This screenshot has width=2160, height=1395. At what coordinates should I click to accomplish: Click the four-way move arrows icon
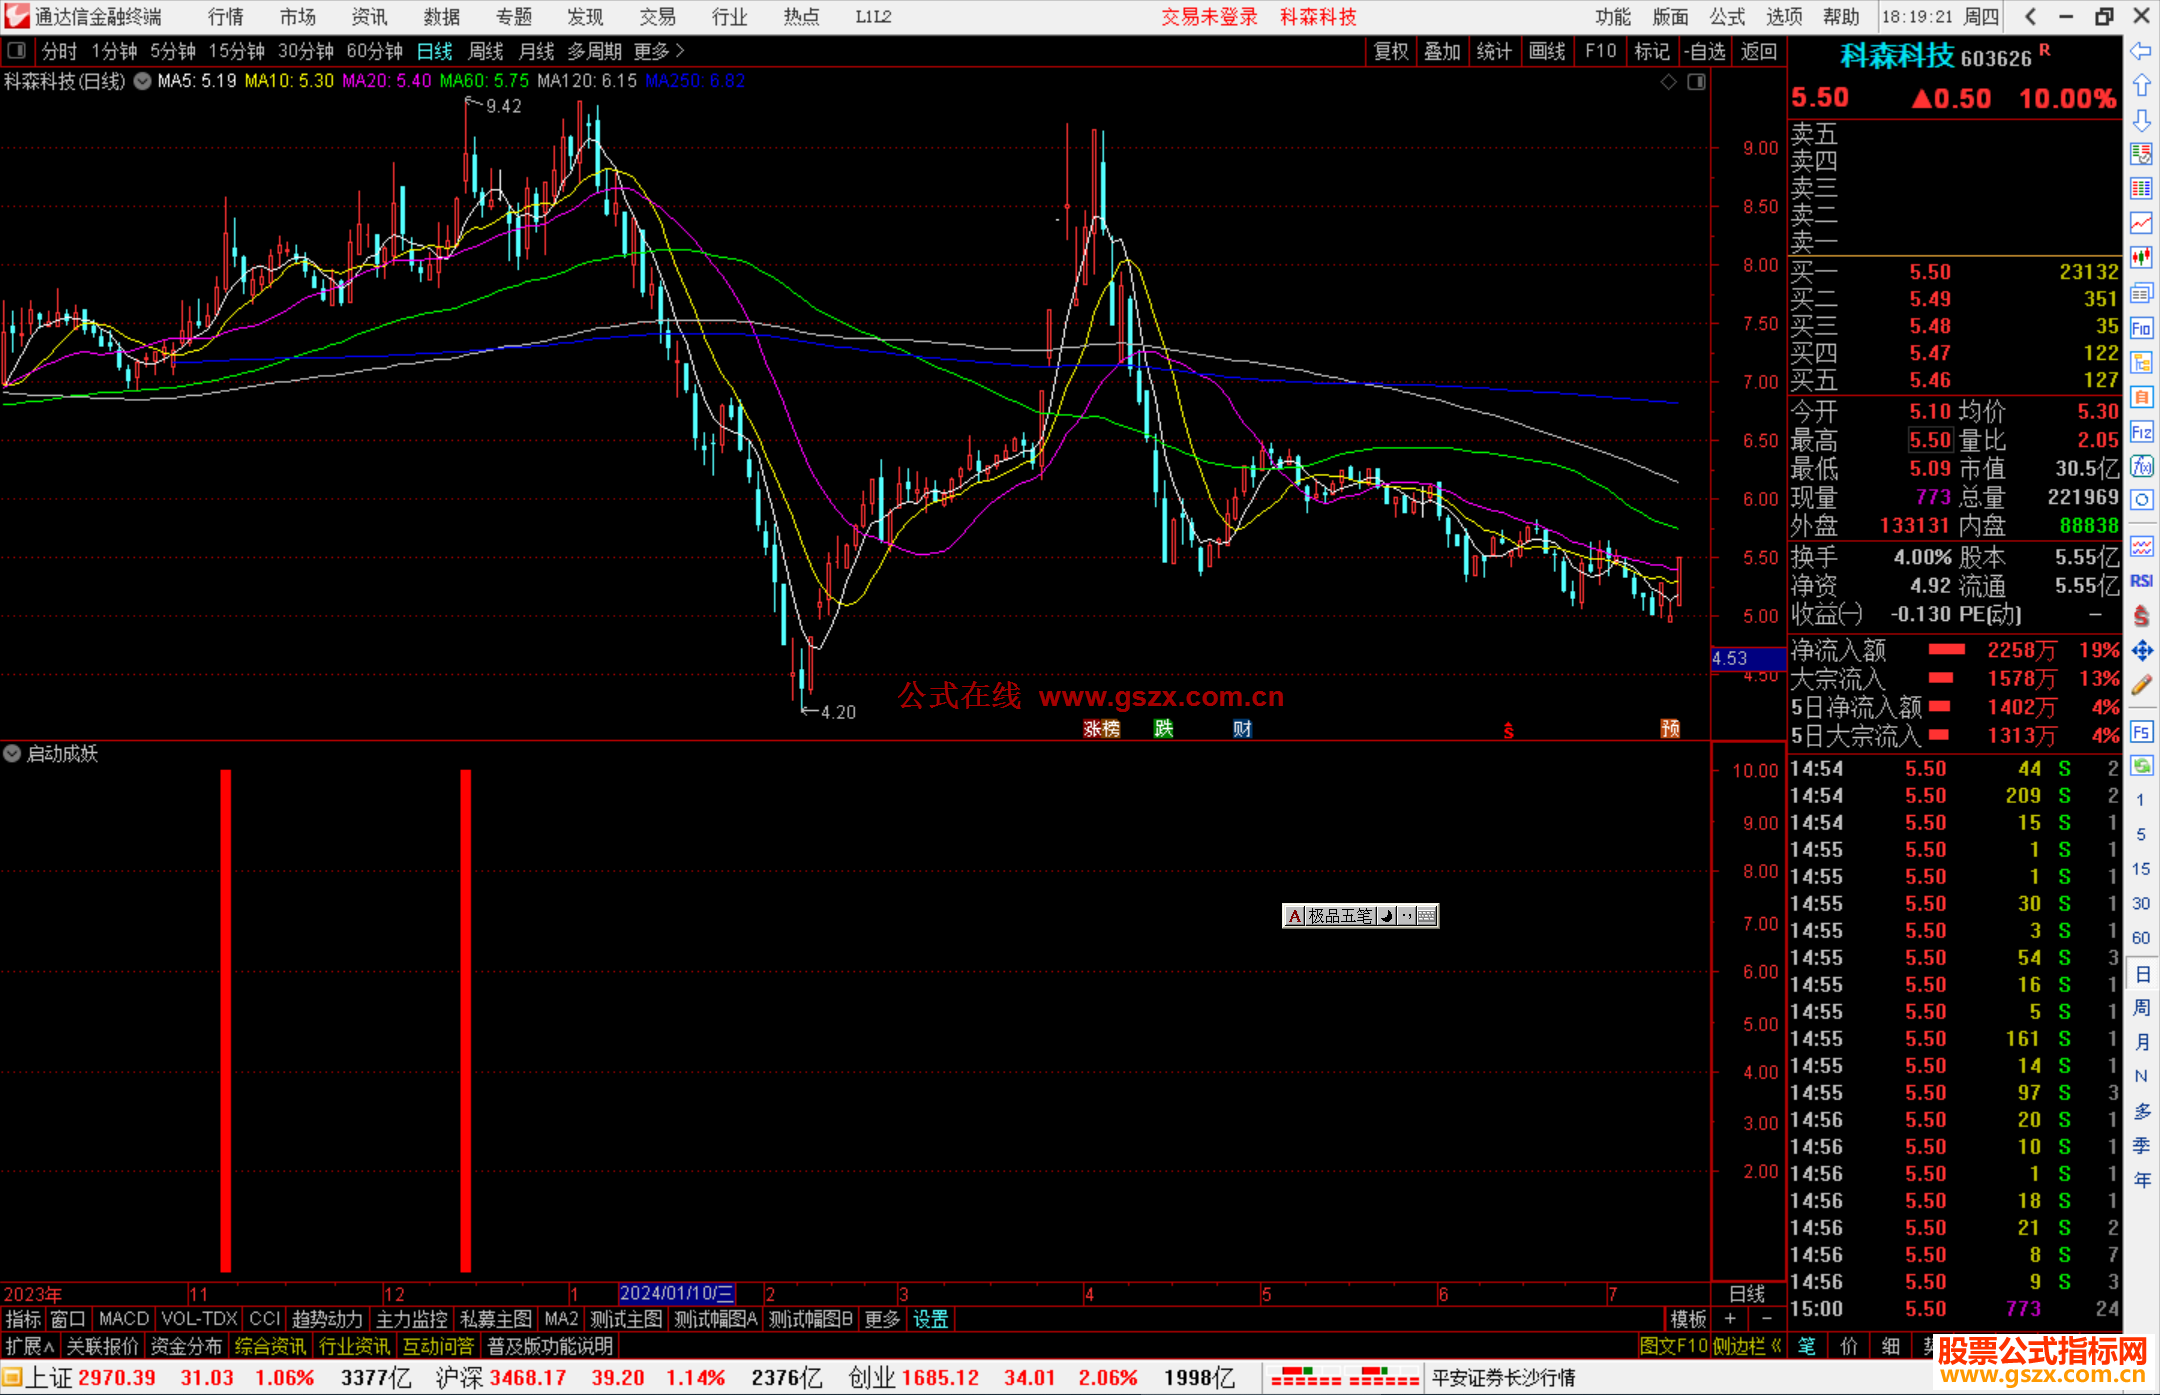click(2141, 651)
